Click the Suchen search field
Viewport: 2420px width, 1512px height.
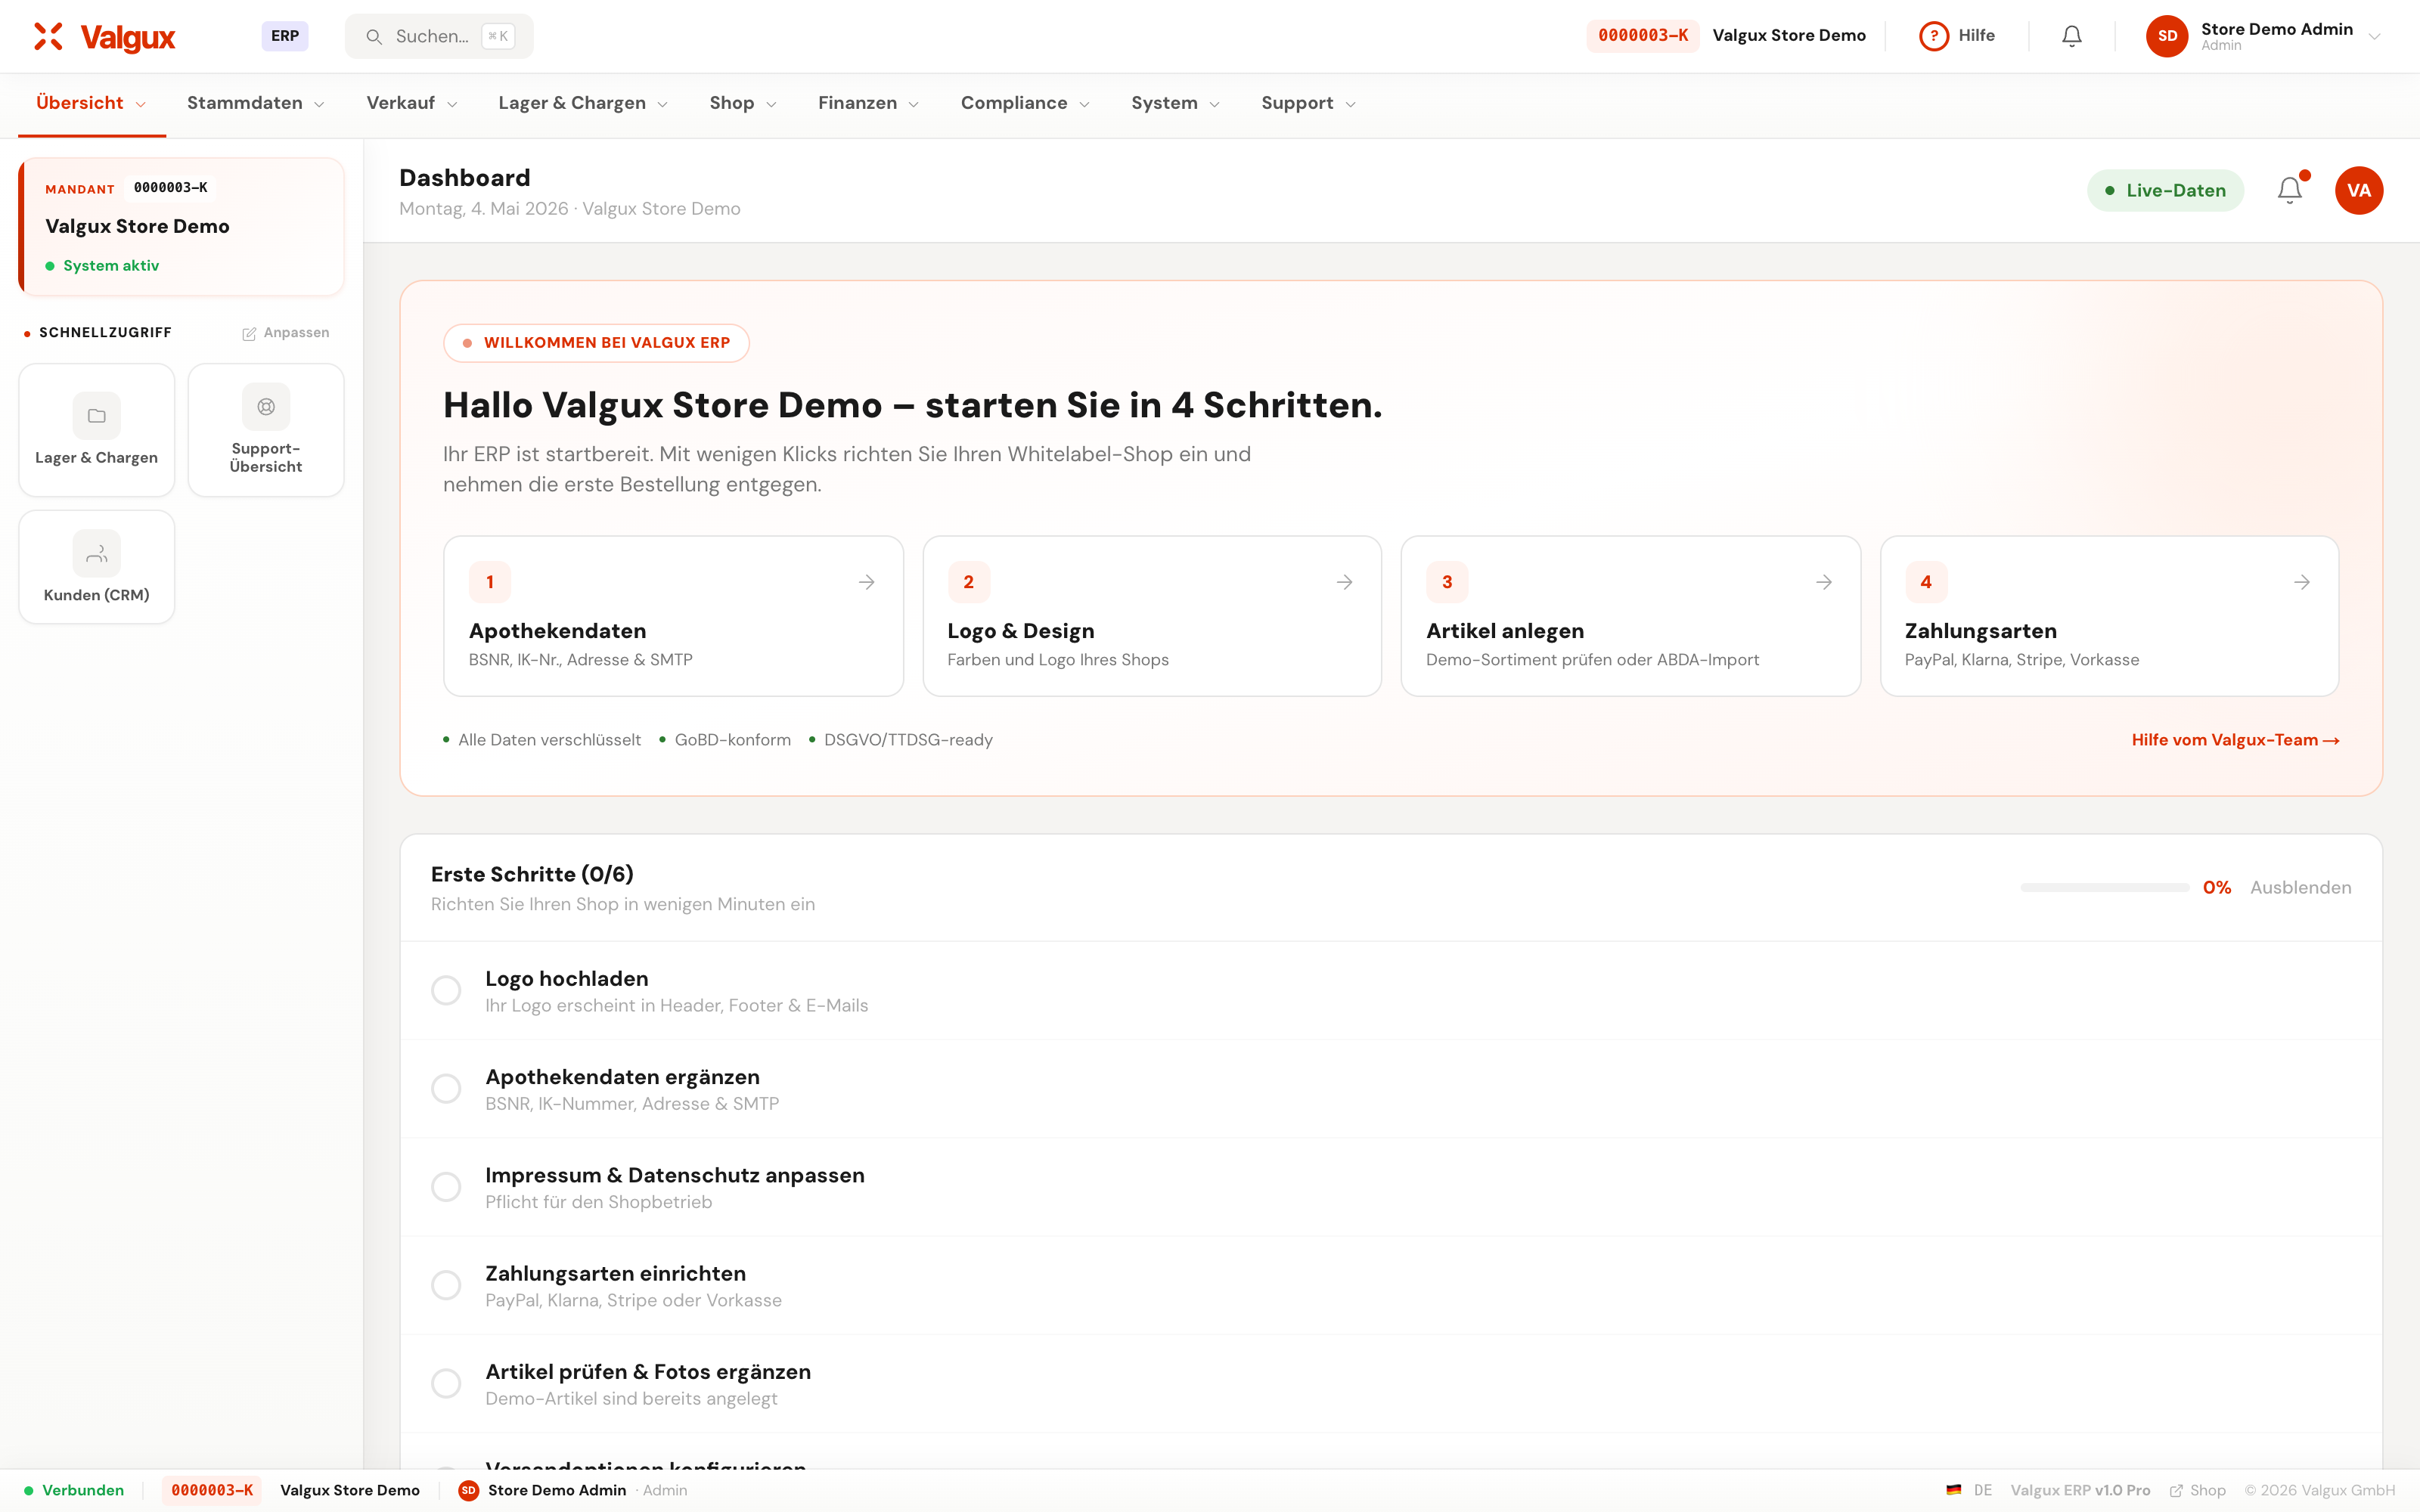[439, 37]
